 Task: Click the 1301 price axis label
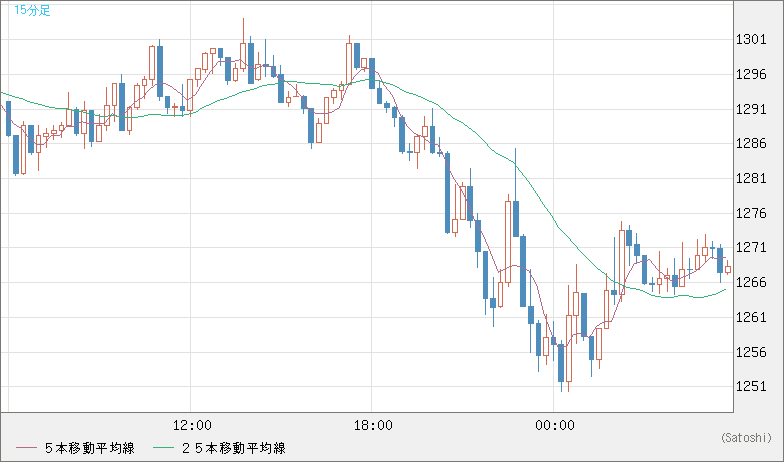point(751,40)
